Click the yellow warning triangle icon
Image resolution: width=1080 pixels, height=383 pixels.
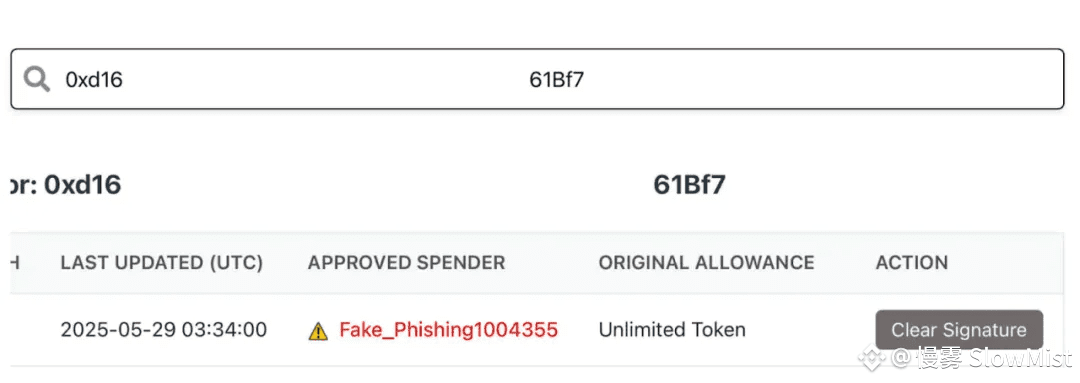pos(318,331)
